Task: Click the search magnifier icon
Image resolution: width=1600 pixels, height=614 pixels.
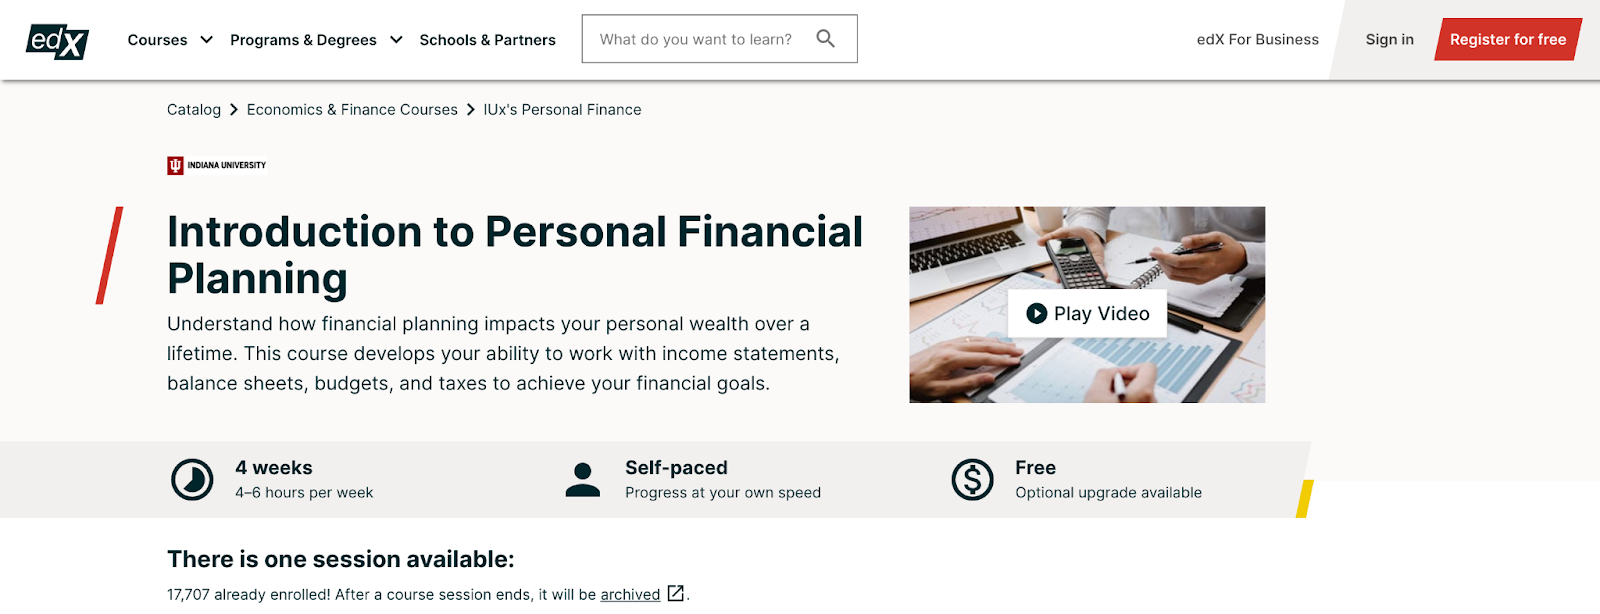Action: click(825, 39)
